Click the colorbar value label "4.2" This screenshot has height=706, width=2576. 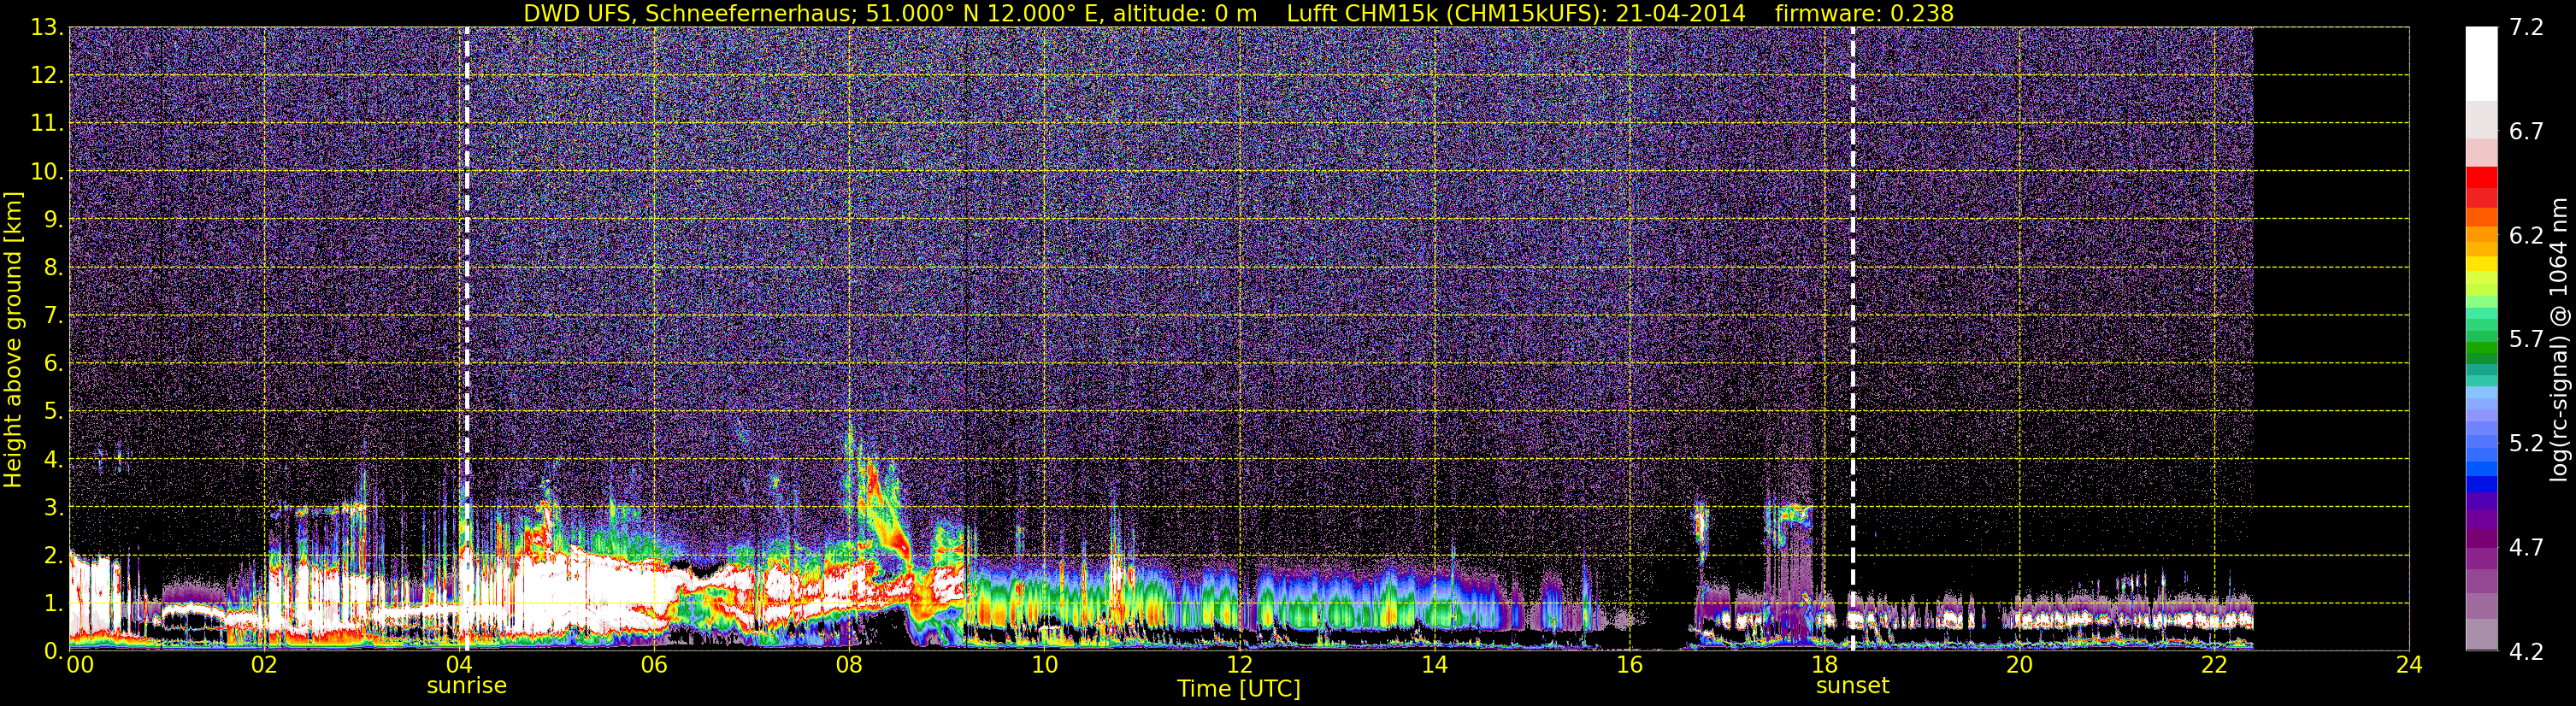pos(2526,652)
